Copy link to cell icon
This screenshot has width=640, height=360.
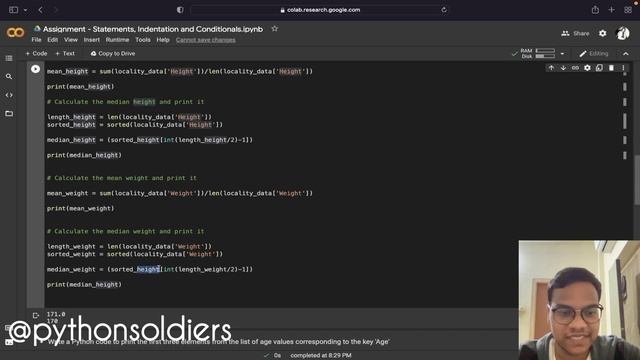pos(575,68)
